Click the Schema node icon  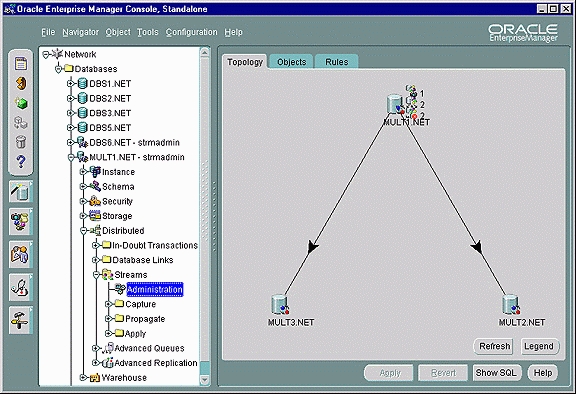(95, 186)
